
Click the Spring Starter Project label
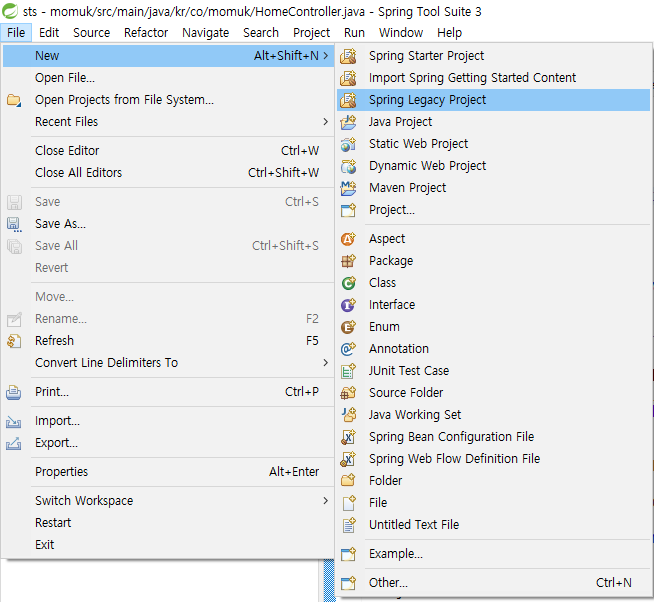click(x=426, y=56)
